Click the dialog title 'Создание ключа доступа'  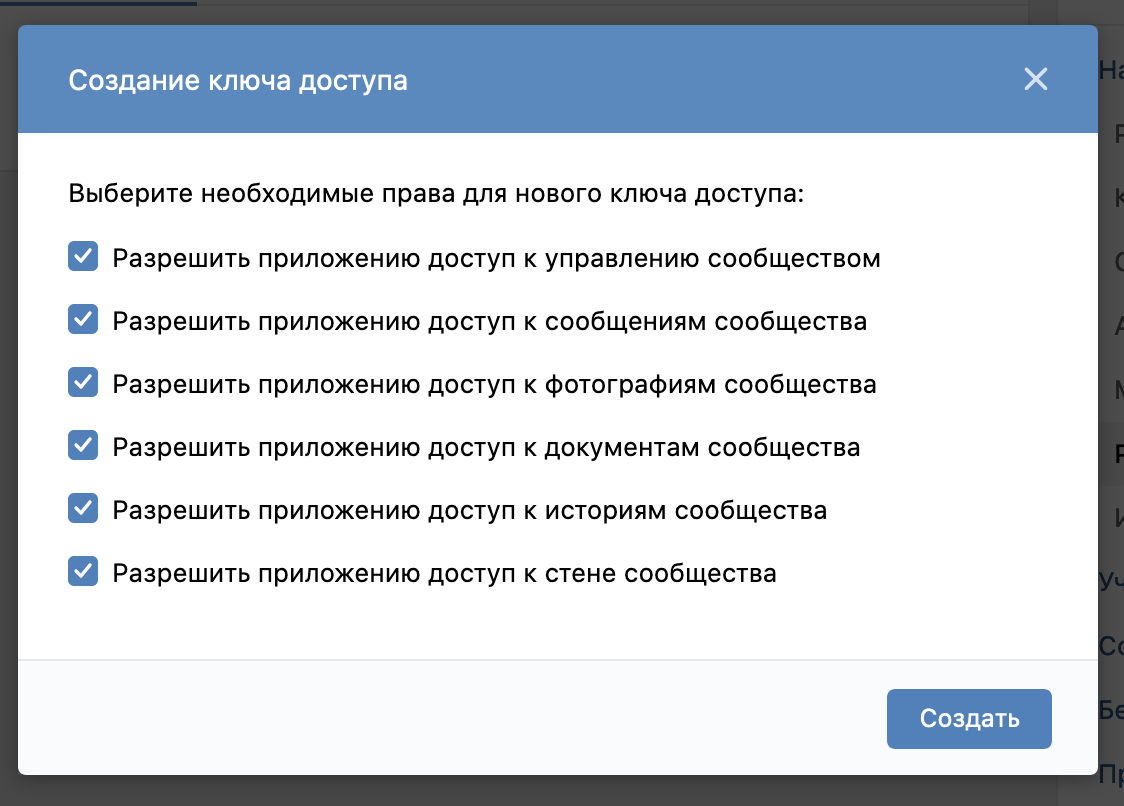coord(238,80)
